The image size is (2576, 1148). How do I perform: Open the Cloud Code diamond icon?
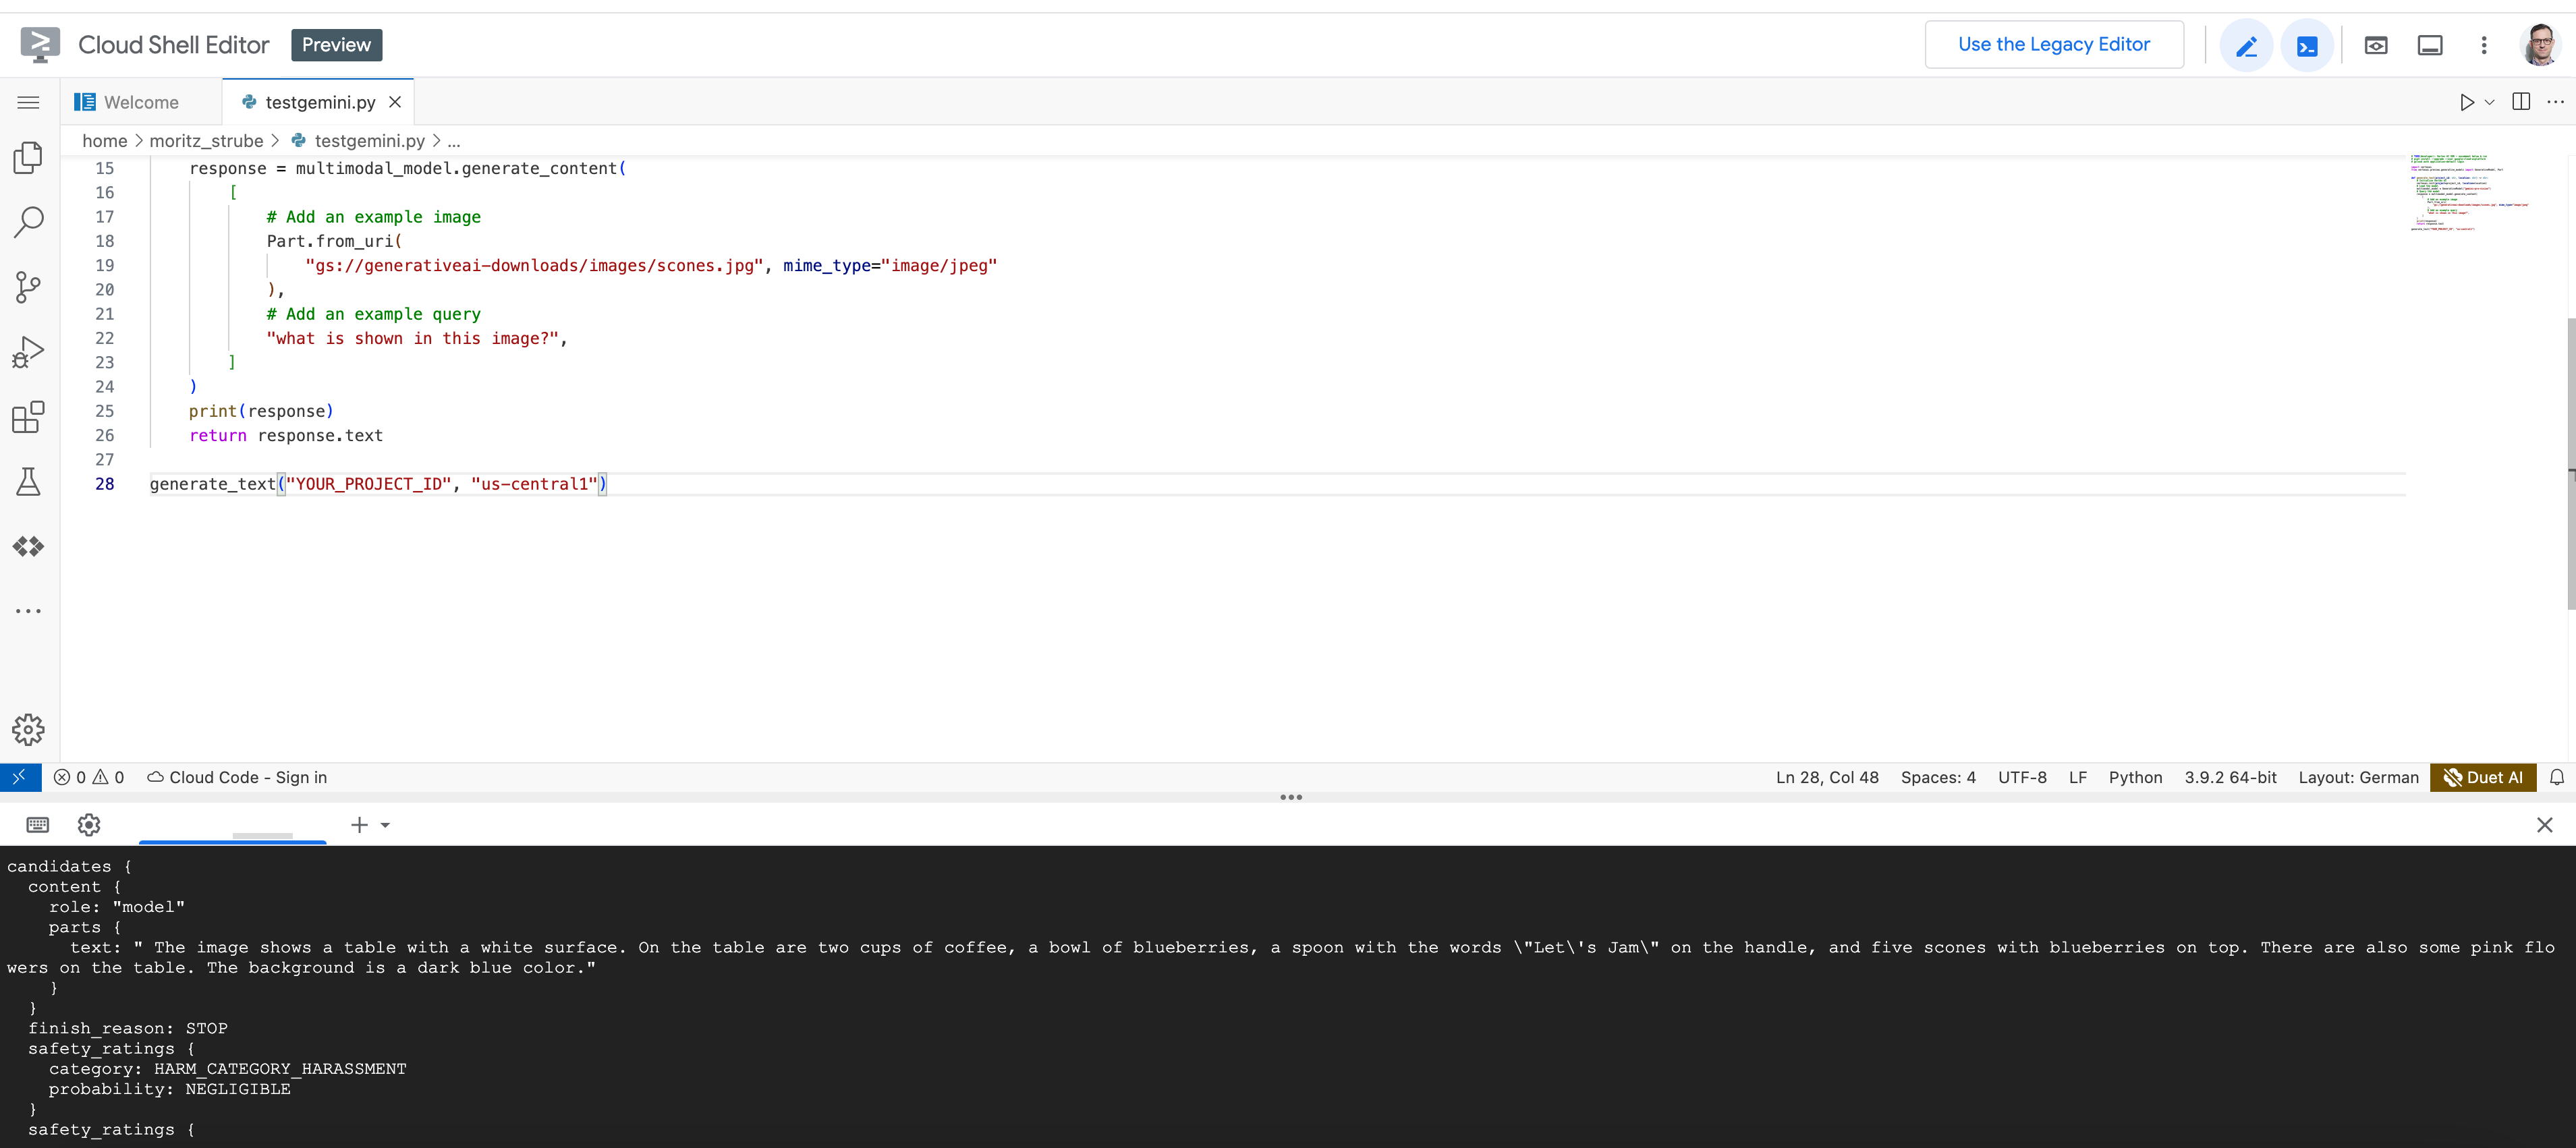click(x=28, y=547)
